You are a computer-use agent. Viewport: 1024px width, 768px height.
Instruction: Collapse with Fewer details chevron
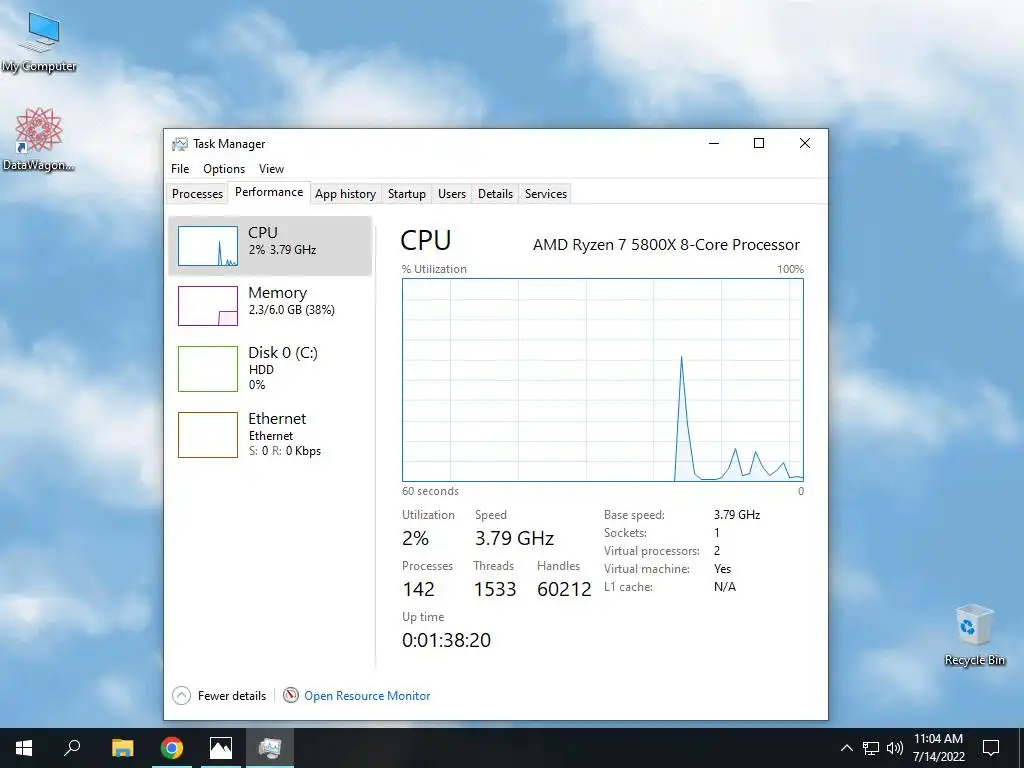pos(182,696)
